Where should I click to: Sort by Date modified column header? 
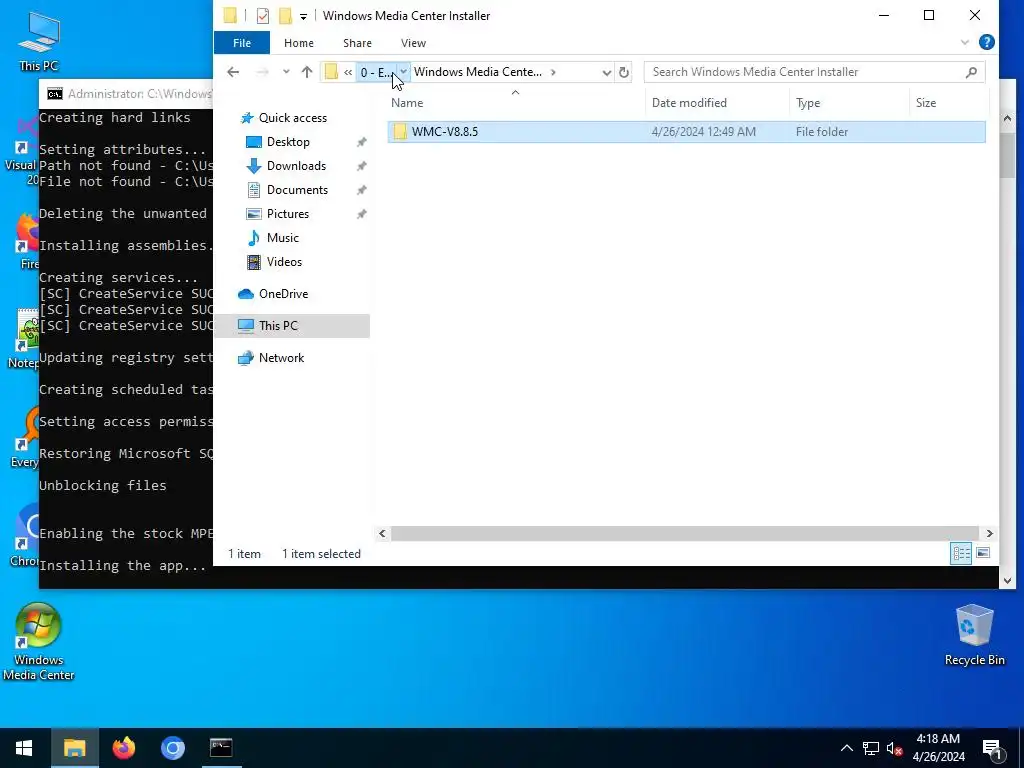[x=717, y=103]
